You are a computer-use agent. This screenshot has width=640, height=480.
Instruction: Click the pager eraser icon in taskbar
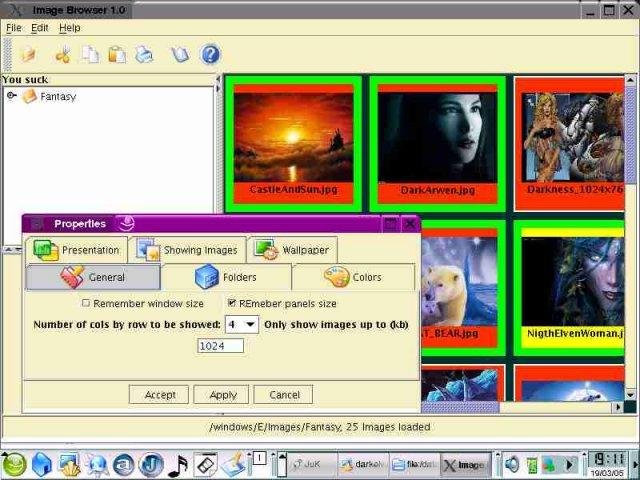(205, 465)
